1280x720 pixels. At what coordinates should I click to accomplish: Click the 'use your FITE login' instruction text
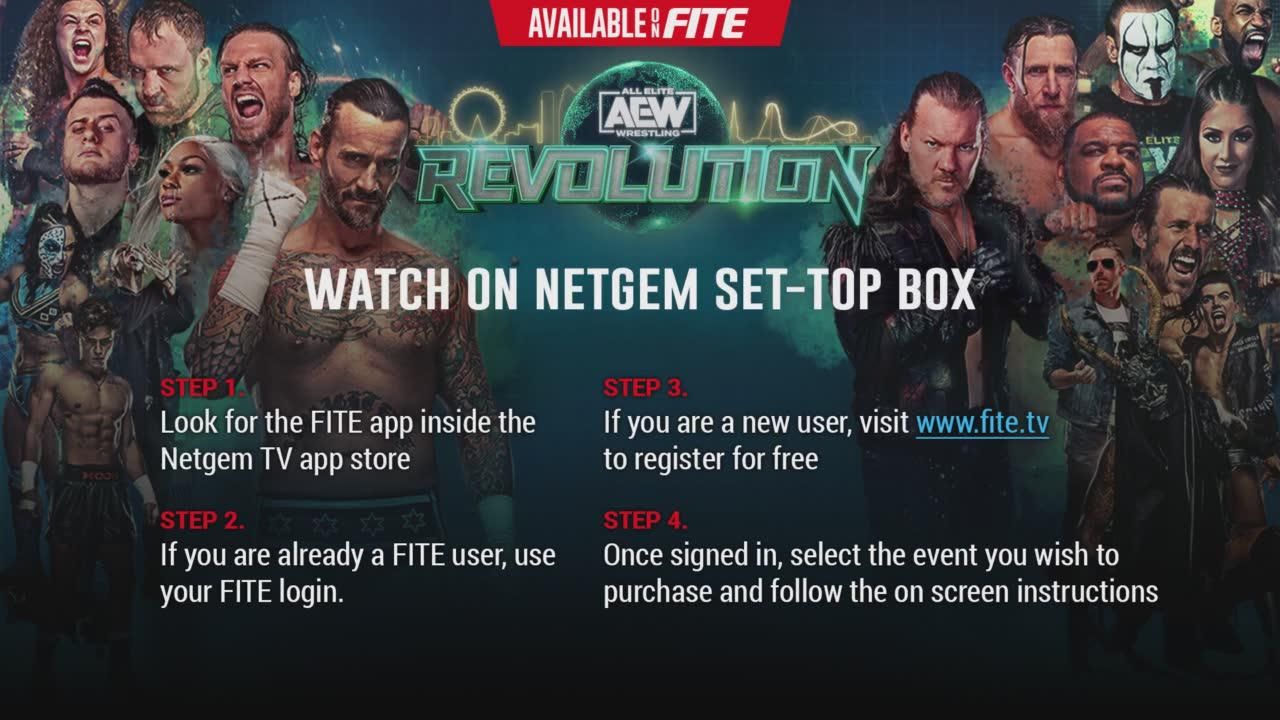point(358,572)
